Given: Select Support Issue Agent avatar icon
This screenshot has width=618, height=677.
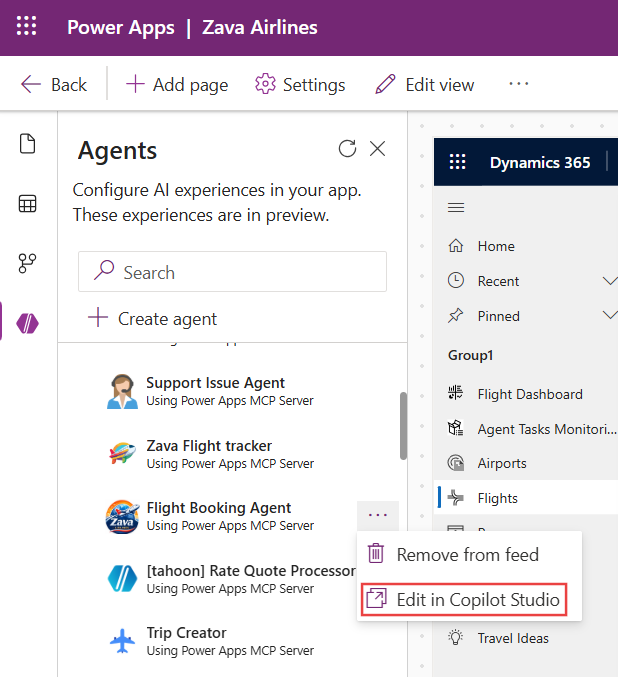Looking at the screenshot, I should [123, 391].
